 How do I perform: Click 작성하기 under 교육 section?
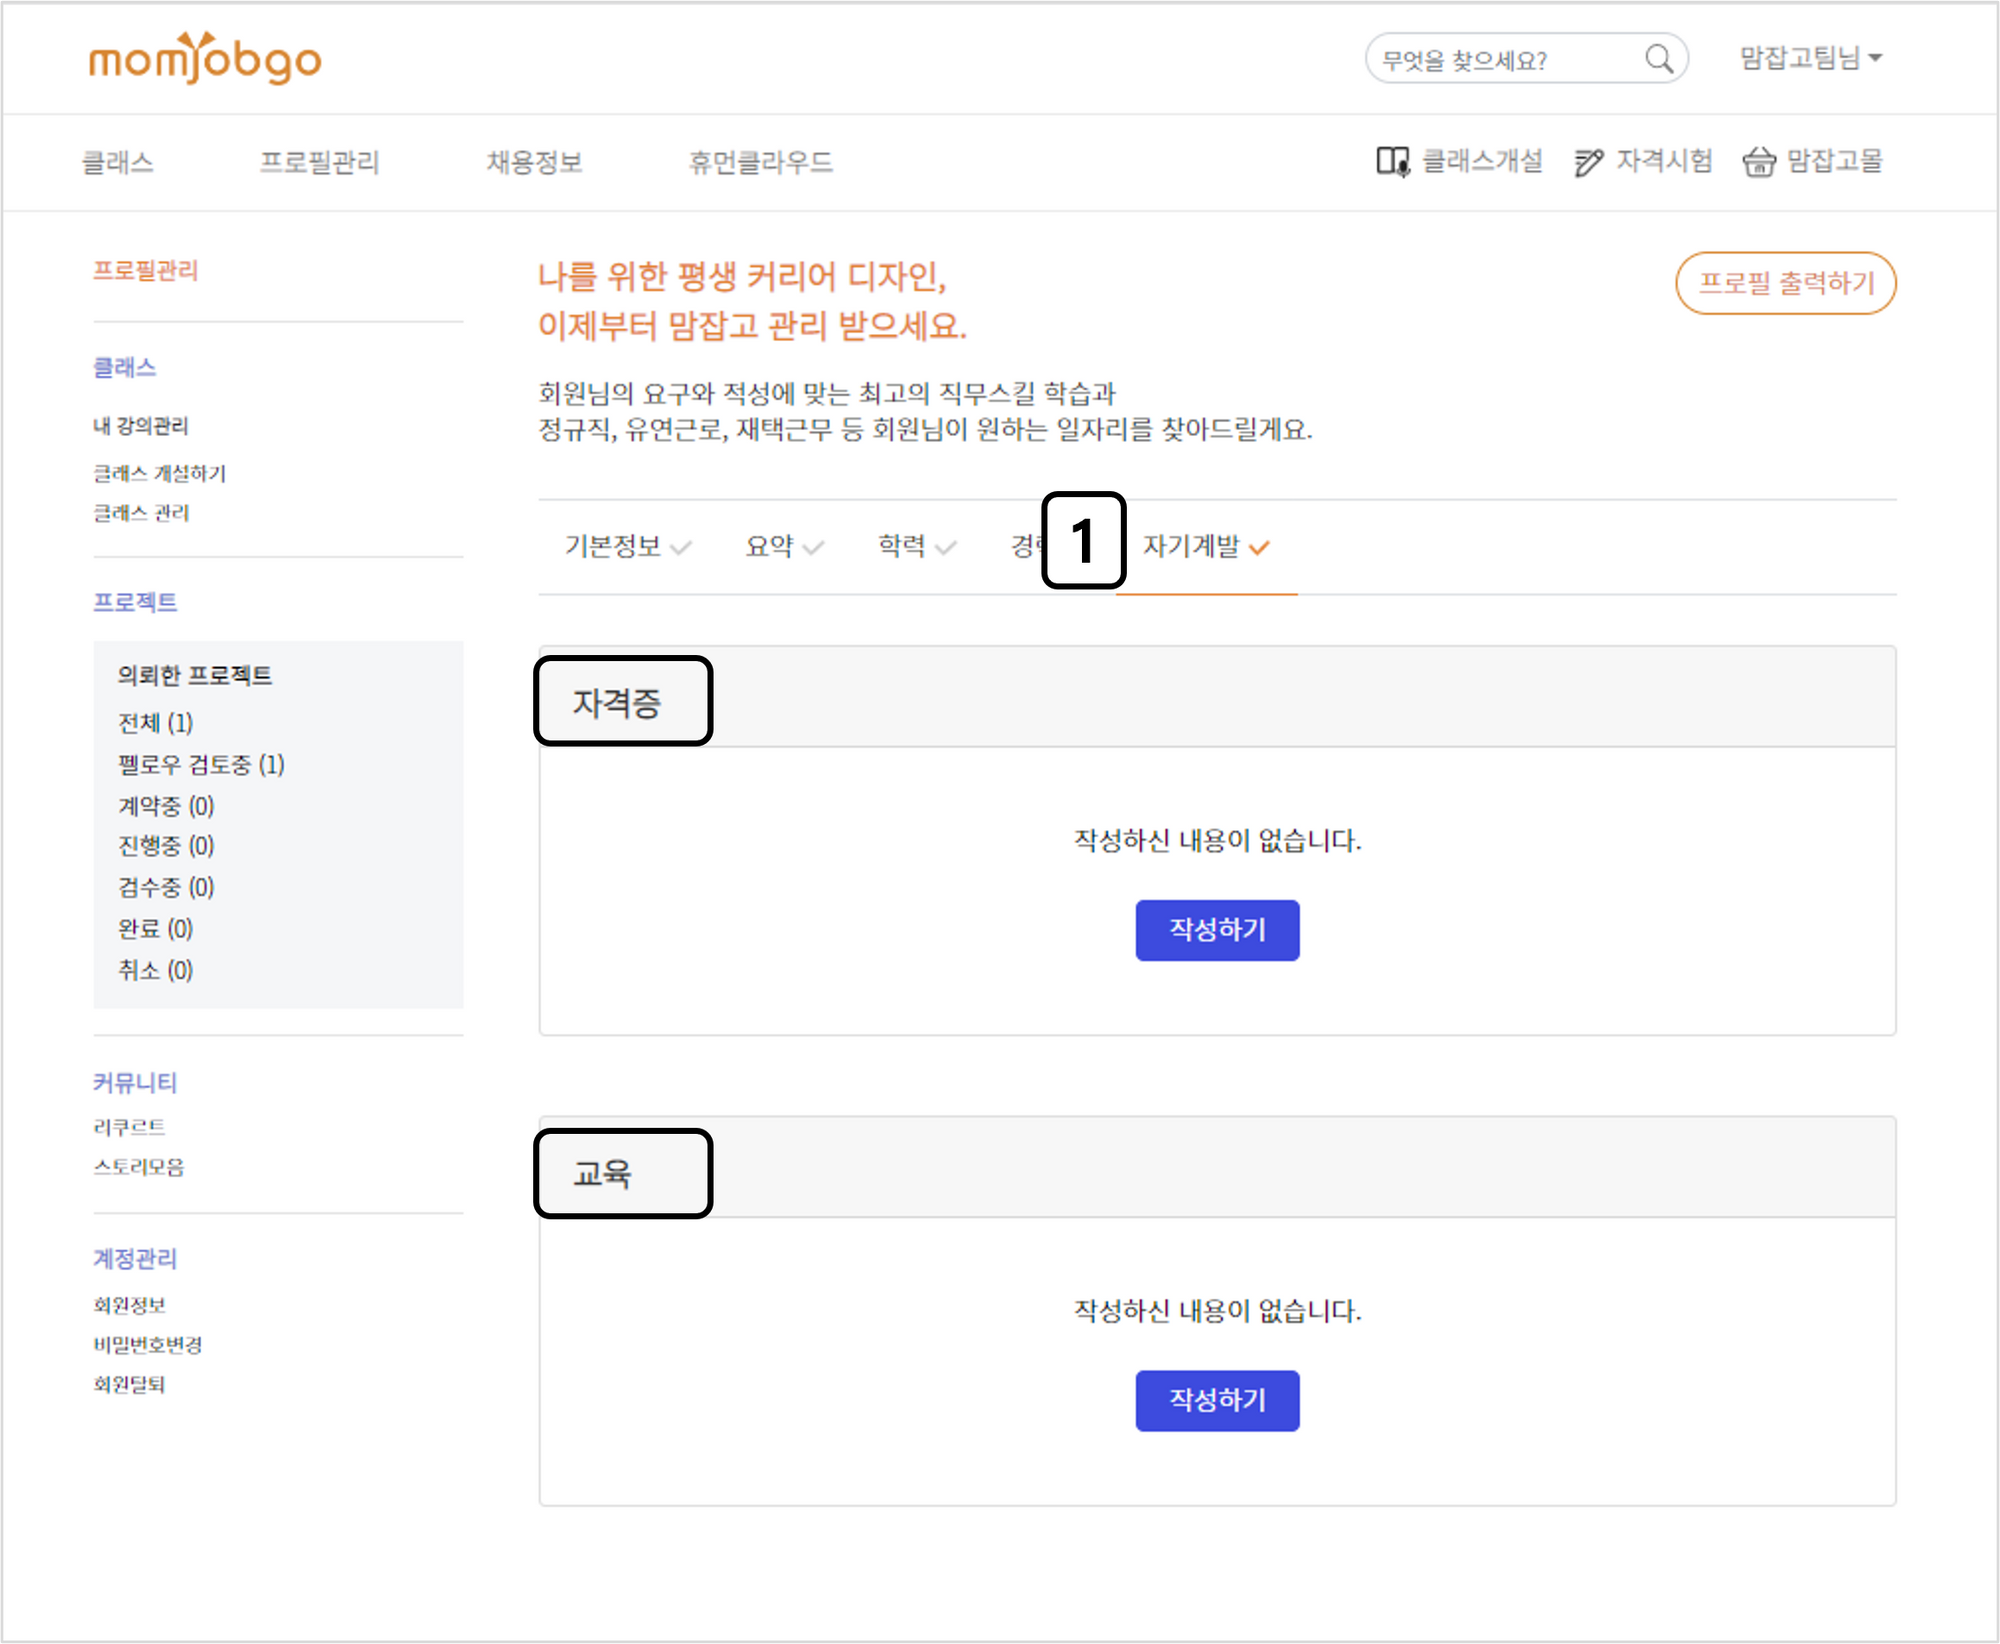[x=1217, y=1400]
